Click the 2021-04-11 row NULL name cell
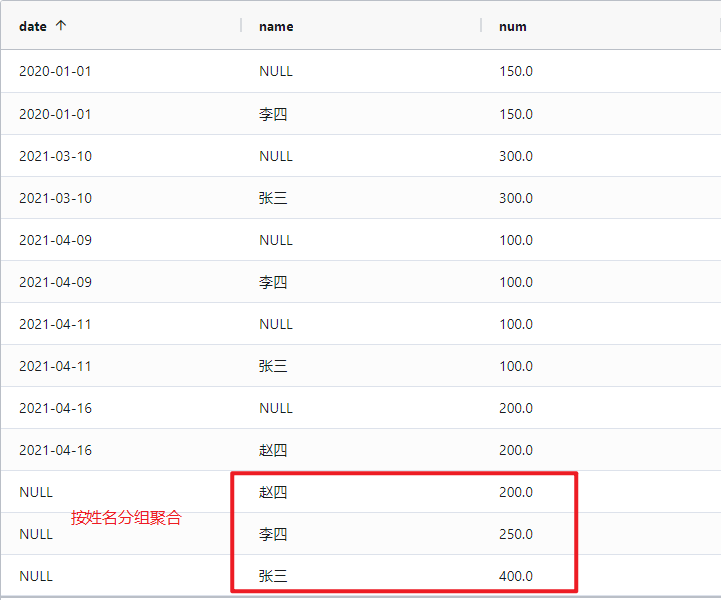 [x=276, y=324]
